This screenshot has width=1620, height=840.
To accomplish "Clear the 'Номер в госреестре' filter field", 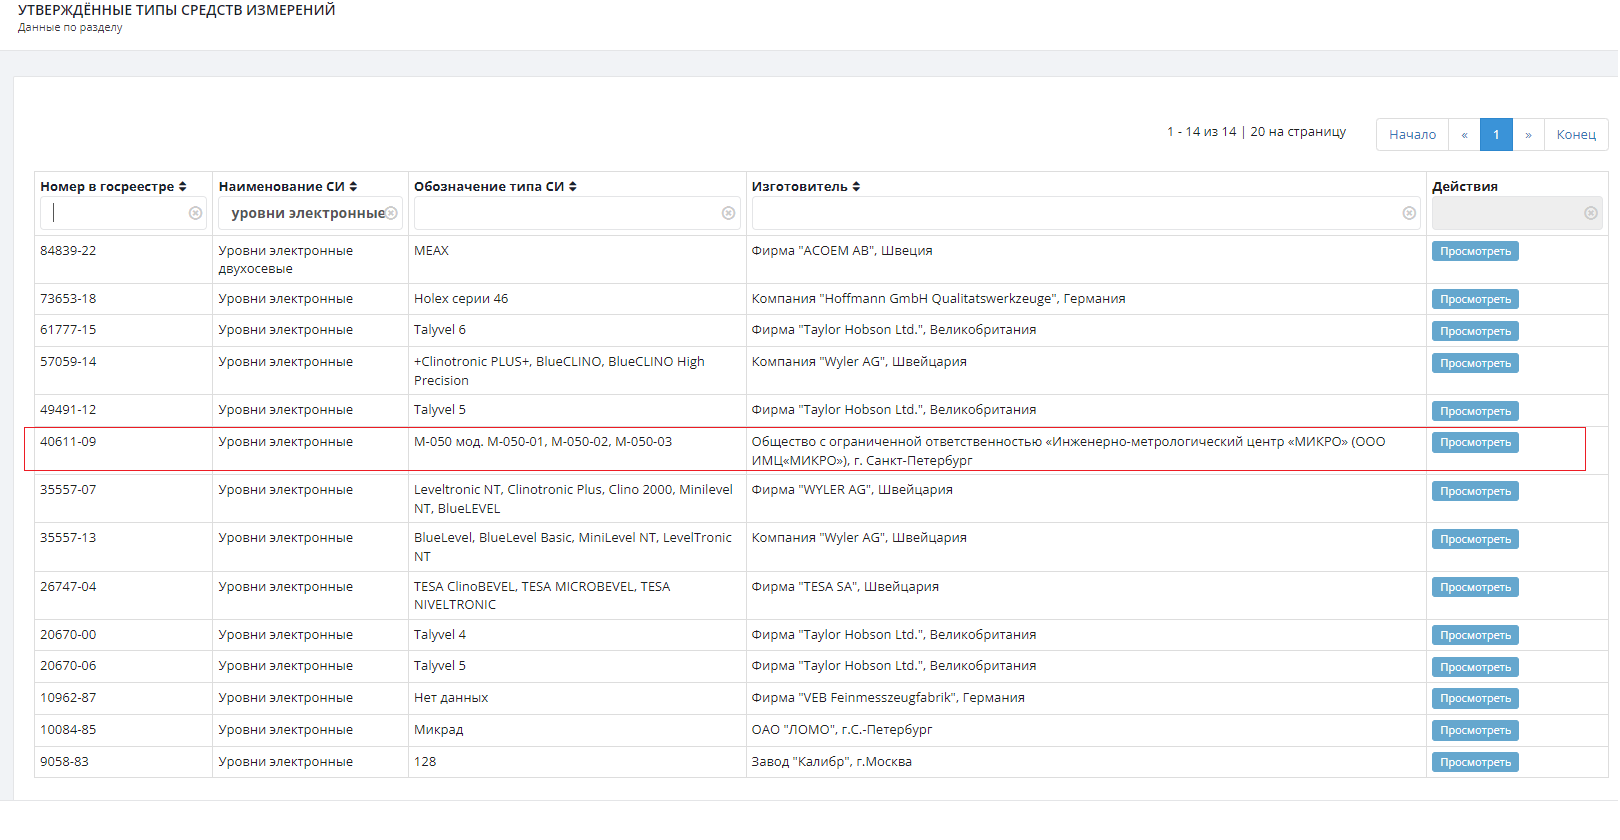I will (195, 213).
